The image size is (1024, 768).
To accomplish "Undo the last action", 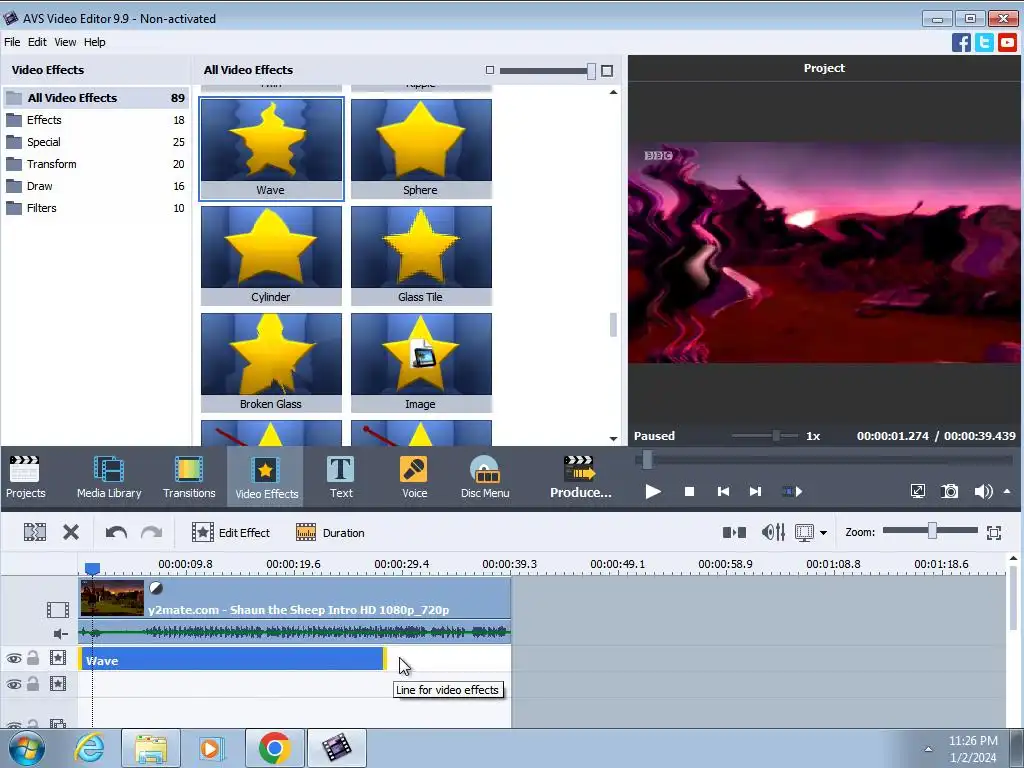I will pyautogui.click(x=116, y=532).
